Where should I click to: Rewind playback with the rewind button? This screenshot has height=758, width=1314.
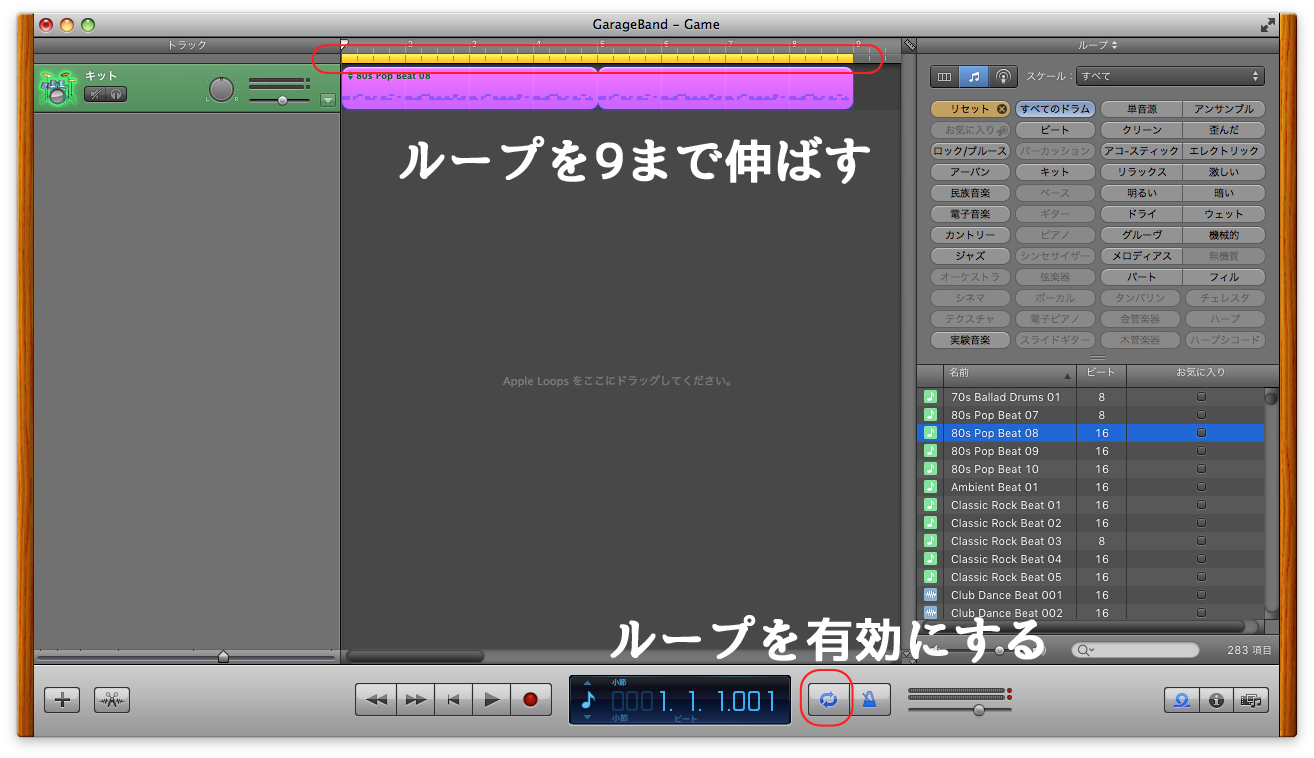[x=377, y=700]
